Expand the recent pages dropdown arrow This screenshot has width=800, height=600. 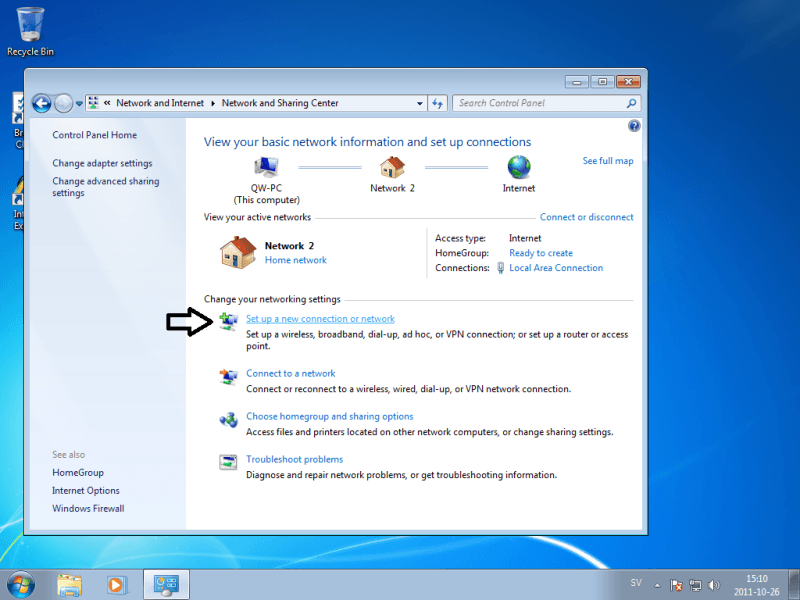(x=79, y=103)
